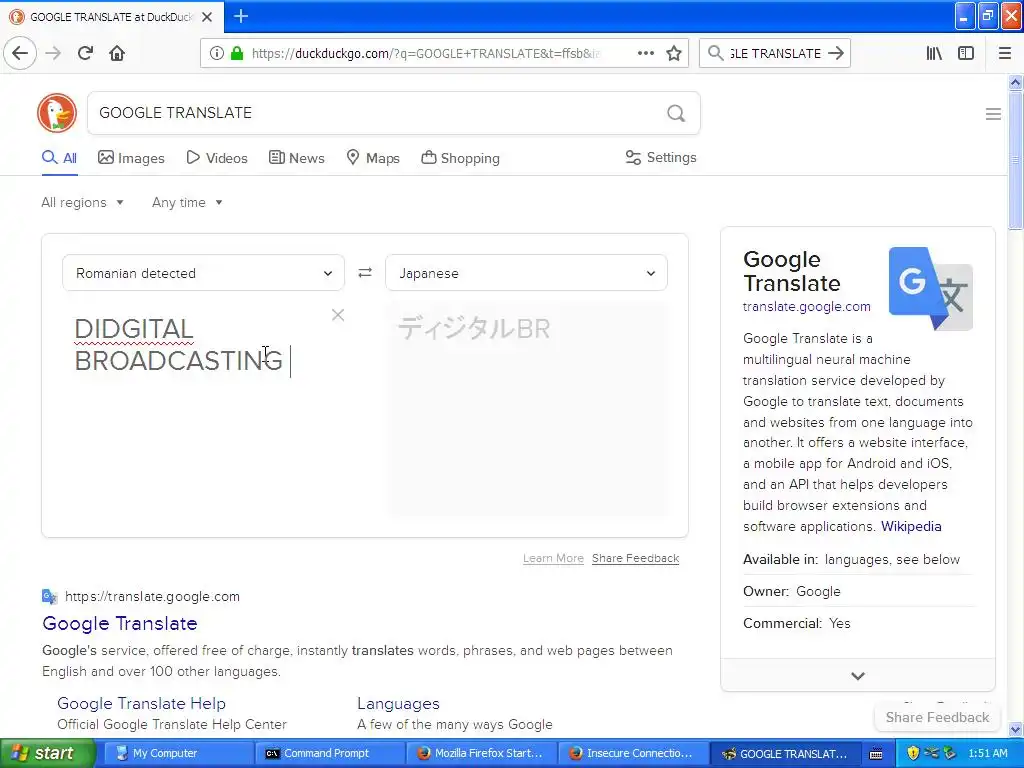The height and width of the screenshot is (768, 1024).
Task: Open the Firefox home page icon
Action: pos(117,53)
